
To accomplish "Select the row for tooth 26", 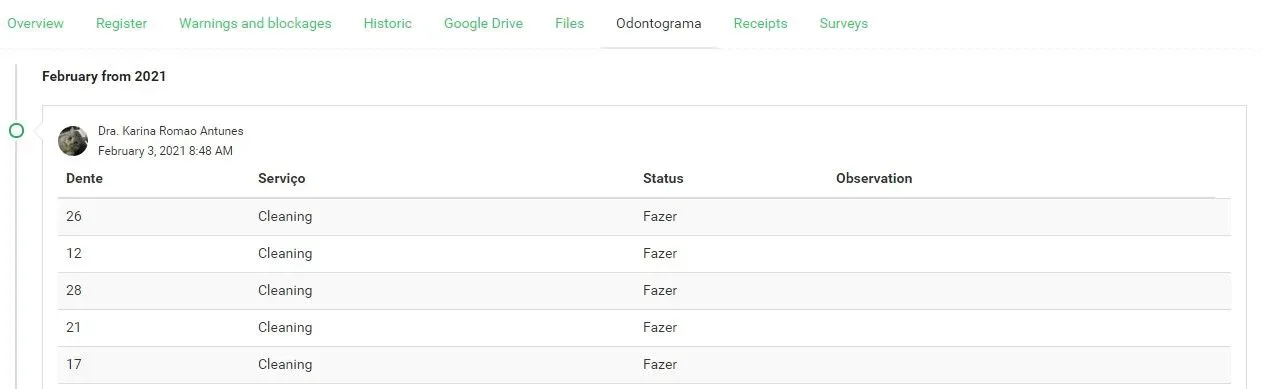I will (x=644, y=216).
